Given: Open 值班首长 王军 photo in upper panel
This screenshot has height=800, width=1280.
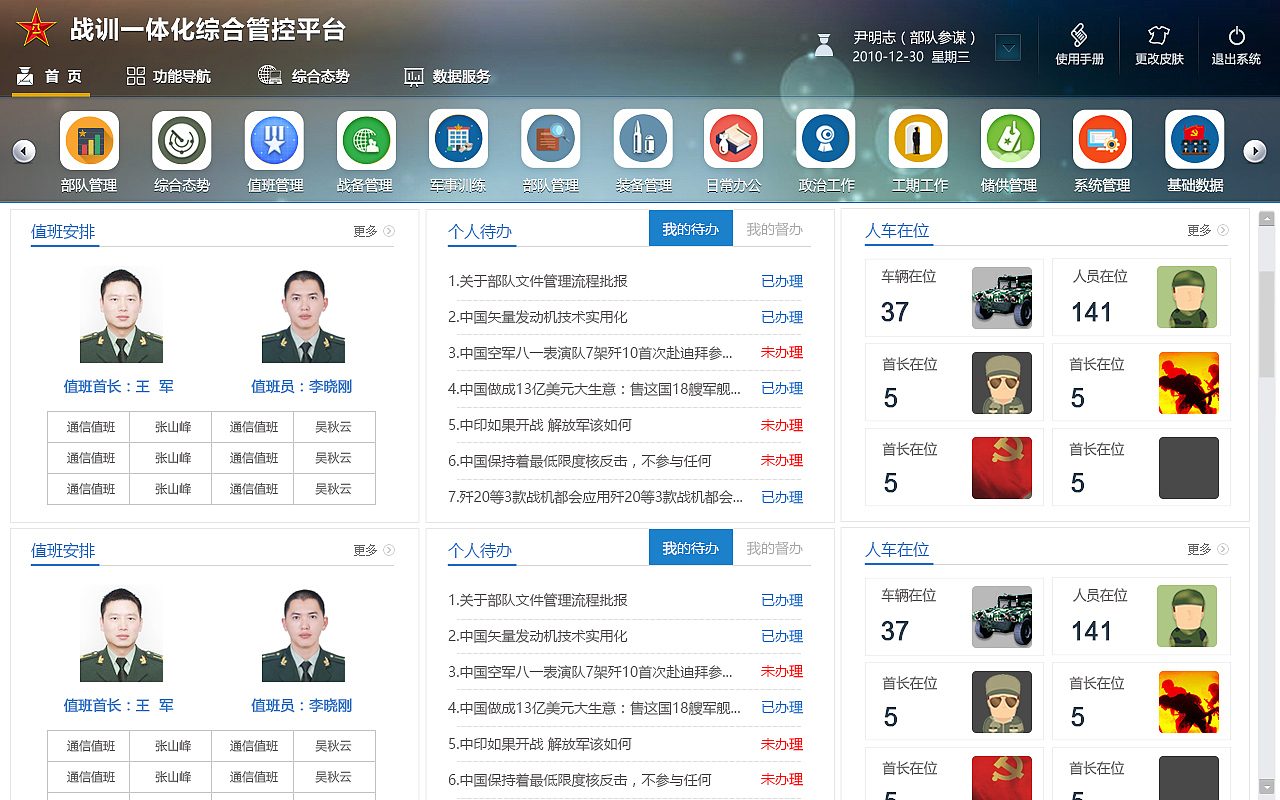Looking at the screenshot, I should coord(121,315).
